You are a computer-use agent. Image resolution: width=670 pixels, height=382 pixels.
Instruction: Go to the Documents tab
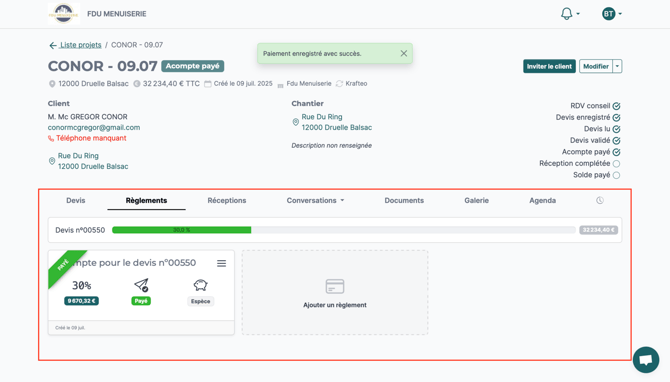click(404, 200)
